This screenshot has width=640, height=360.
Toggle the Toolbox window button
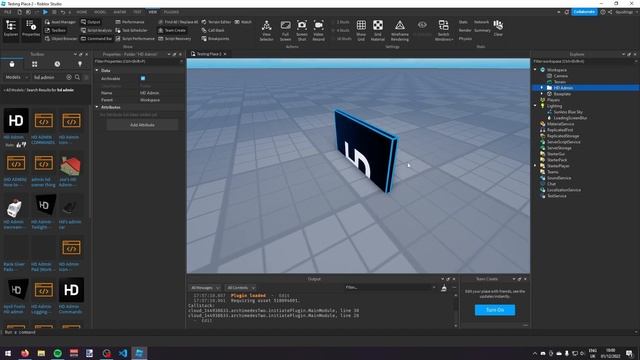pos(56,30)
